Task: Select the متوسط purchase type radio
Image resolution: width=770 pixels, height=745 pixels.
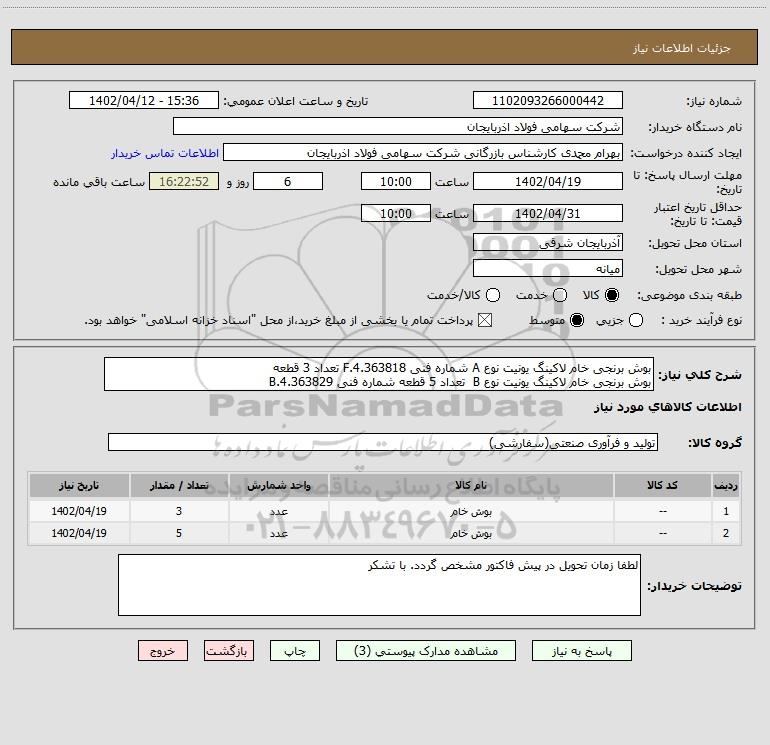Action: [x=577, y=320]
